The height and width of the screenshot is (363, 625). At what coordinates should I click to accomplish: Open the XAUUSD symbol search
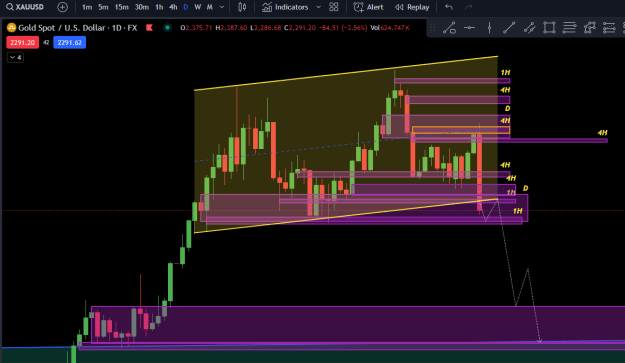pos(25,7)
